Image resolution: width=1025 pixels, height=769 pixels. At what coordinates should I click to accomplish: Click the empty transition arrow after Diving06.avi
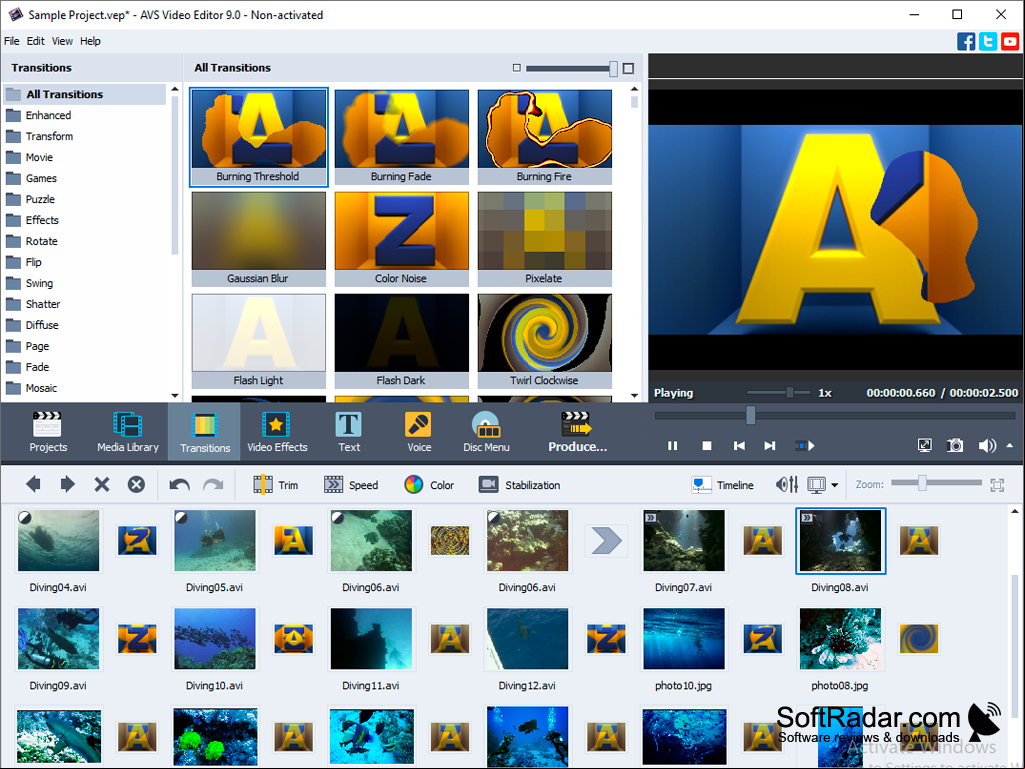(x=606, y=541)
